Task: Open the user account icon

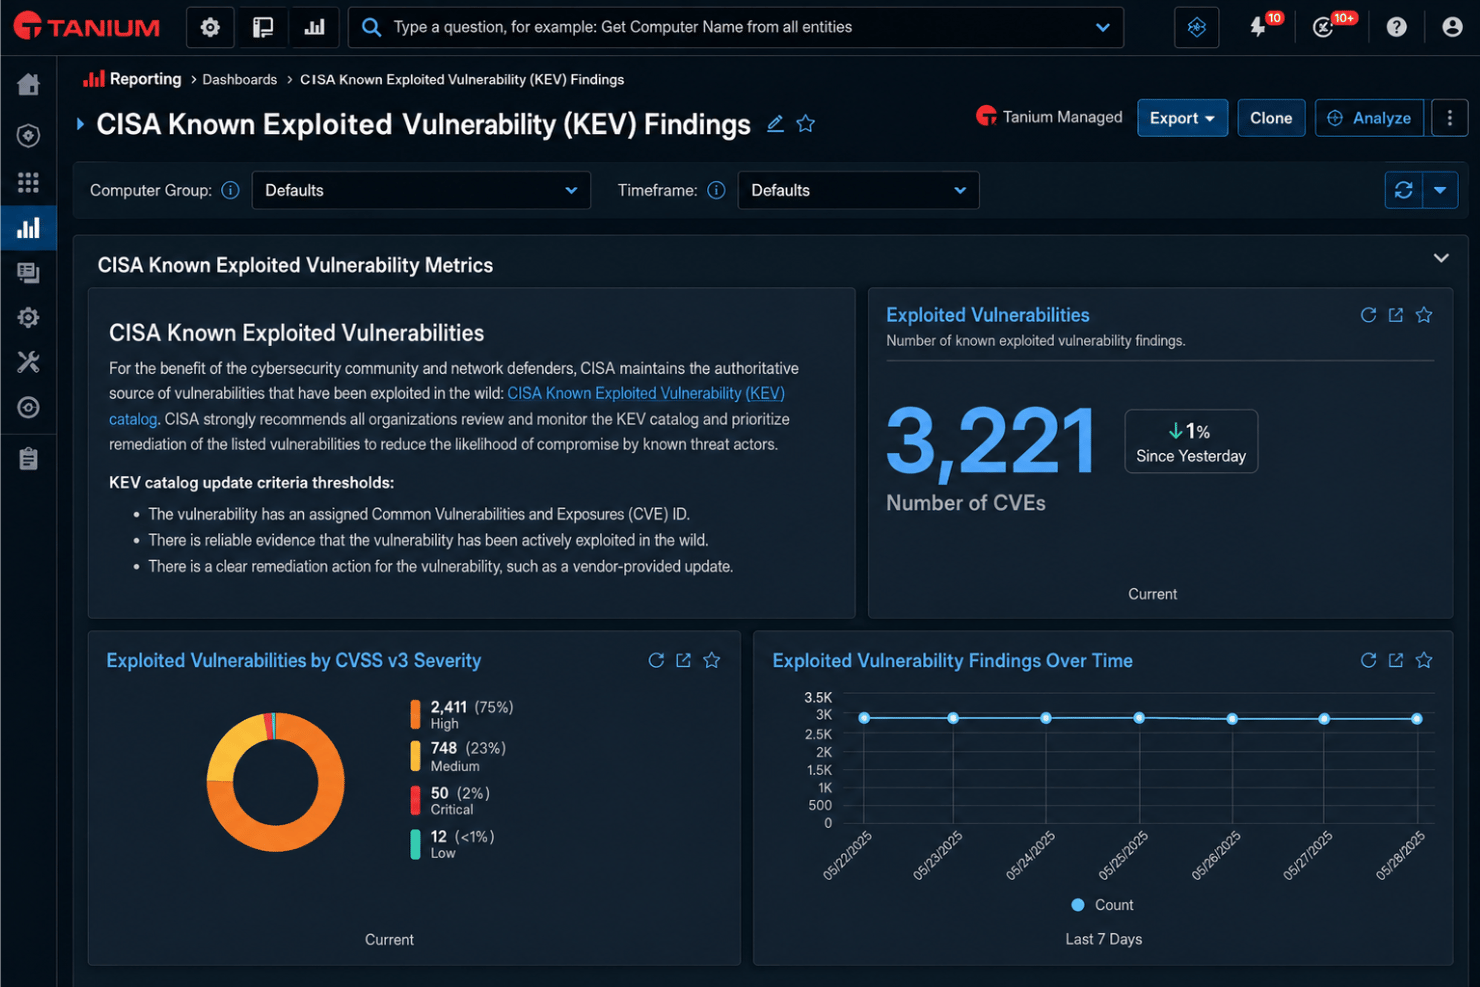Action: [x=1452, y=27]
